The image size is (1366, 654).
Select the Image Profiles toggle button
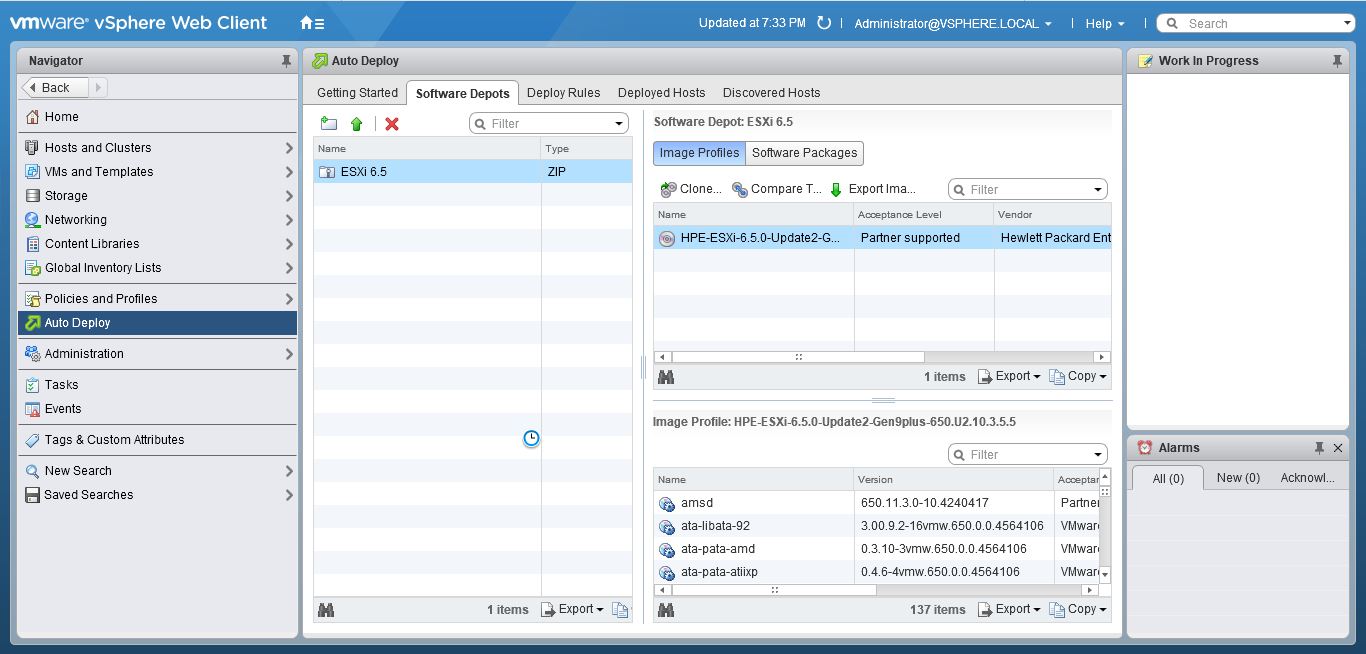[699, 153]
